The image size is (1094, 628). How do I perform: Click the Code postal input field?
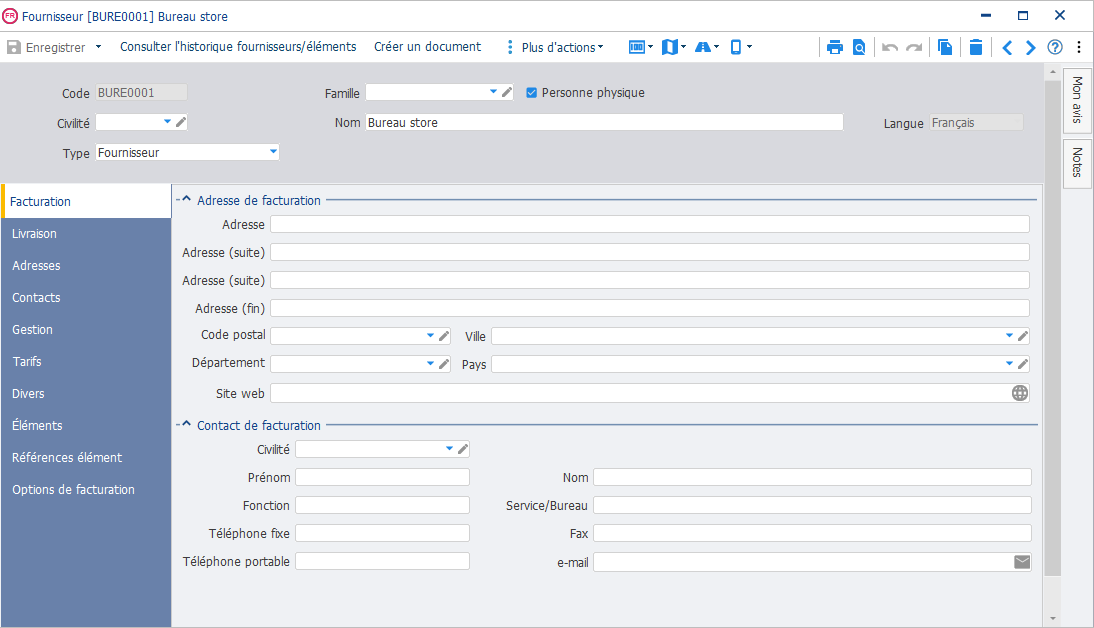tap(347, 336)
